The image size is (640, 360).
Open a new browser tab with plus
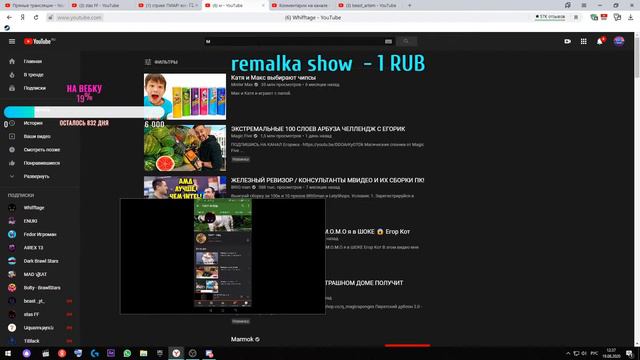coord(409,5)
